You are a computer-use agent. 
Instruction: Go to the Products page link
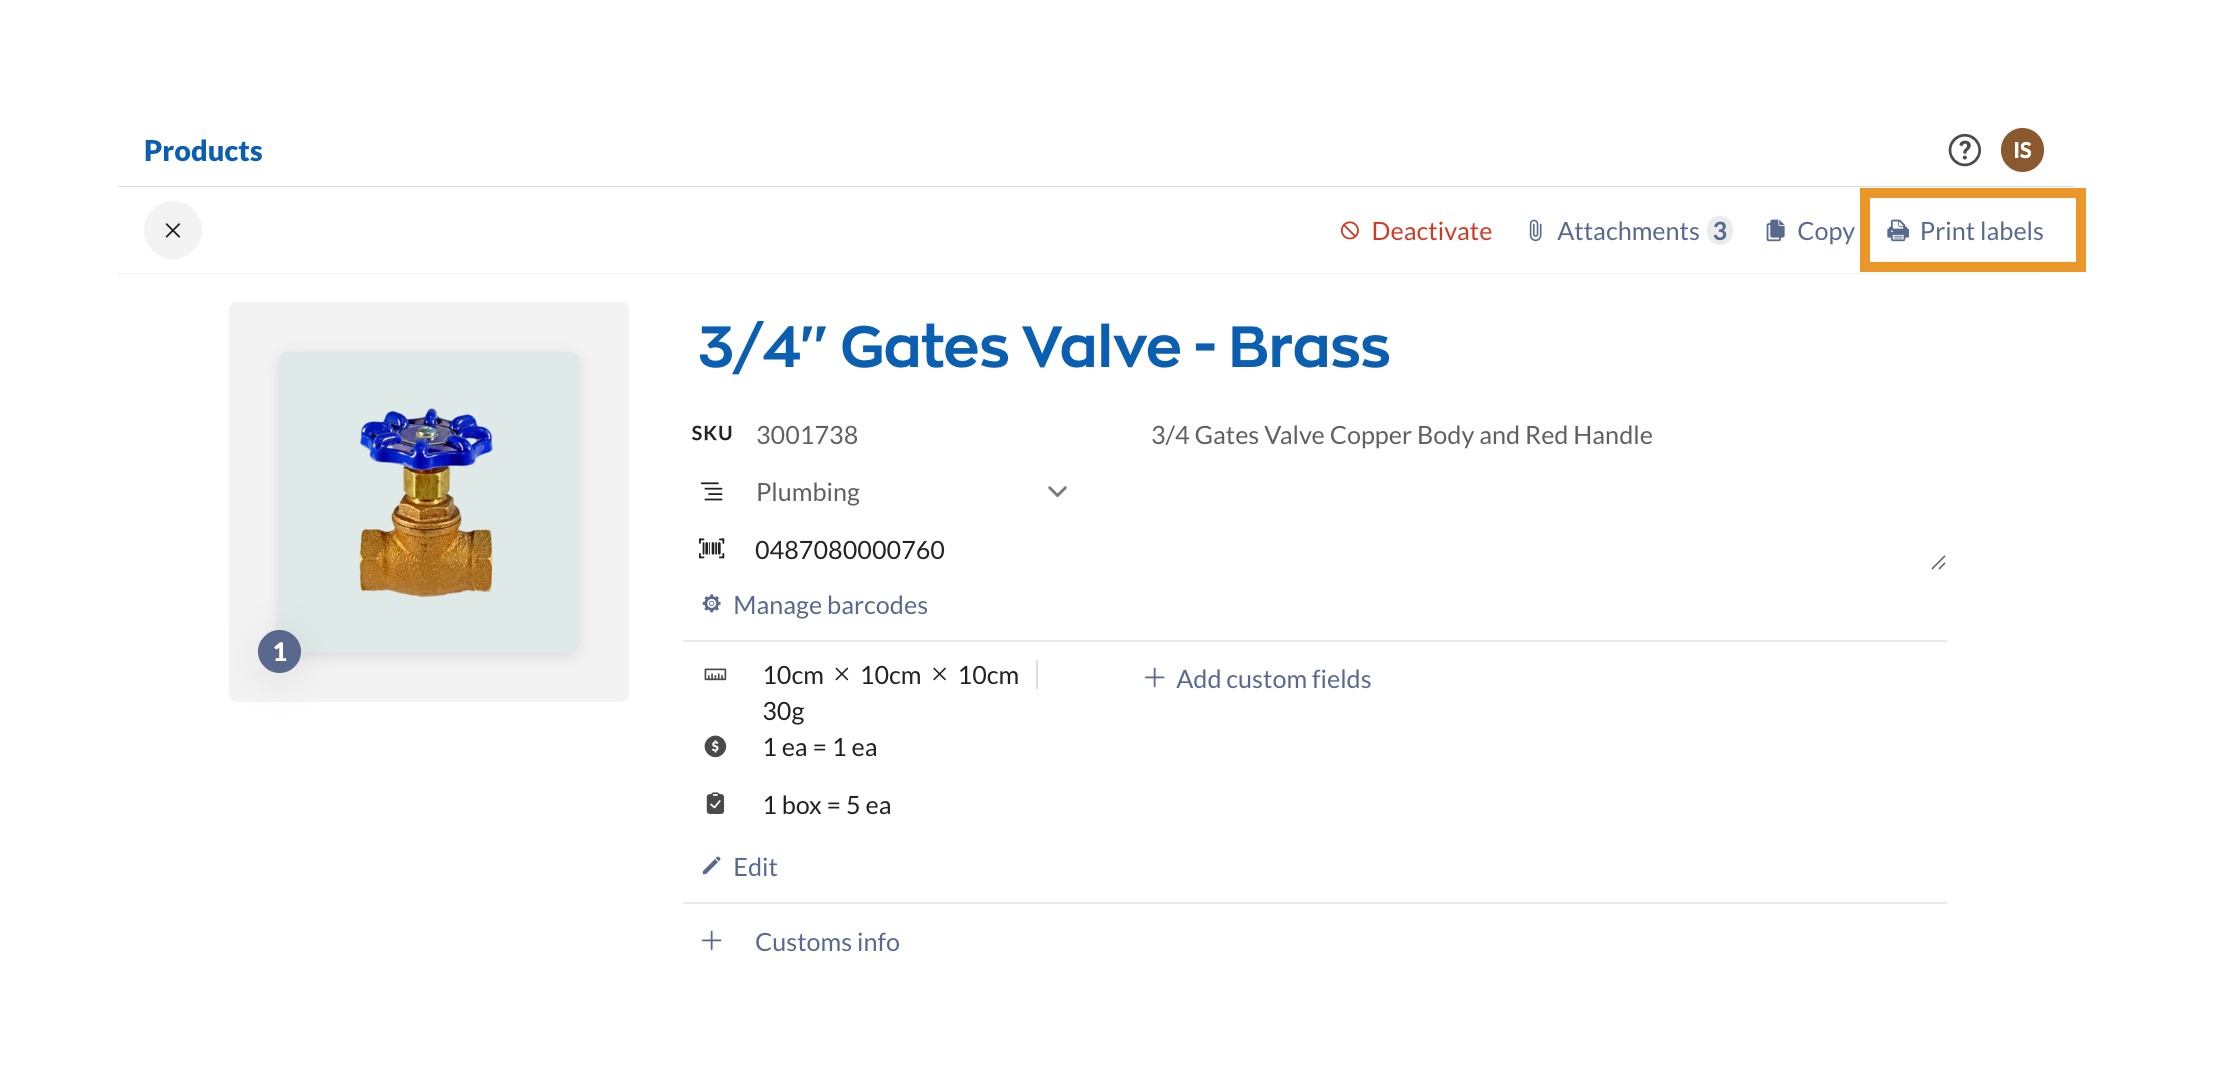pyautogui.click(x=203, y=151)
